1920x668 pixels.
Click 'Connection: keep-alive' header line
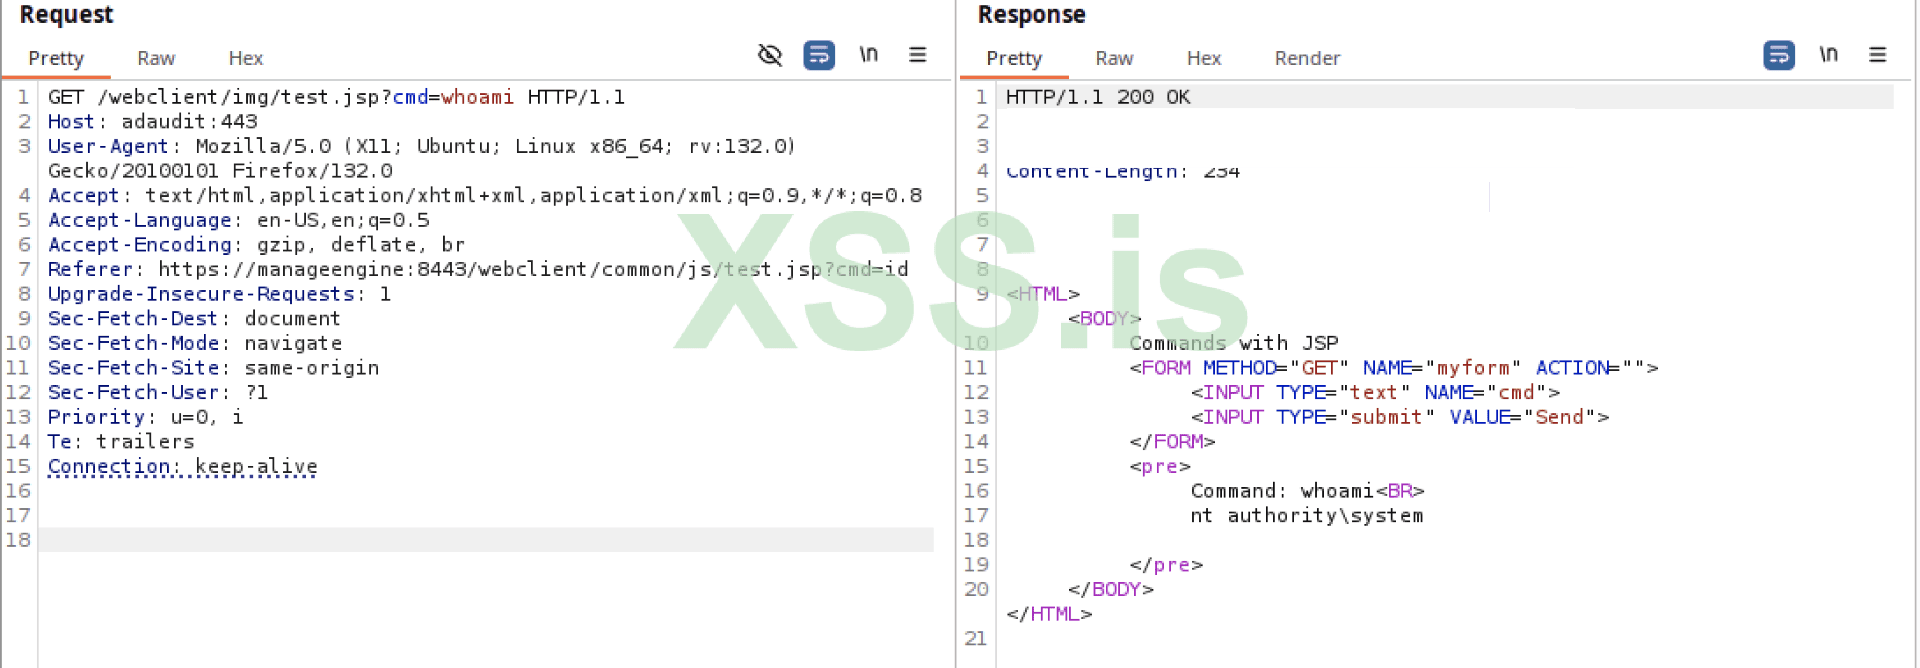(182, 466)
